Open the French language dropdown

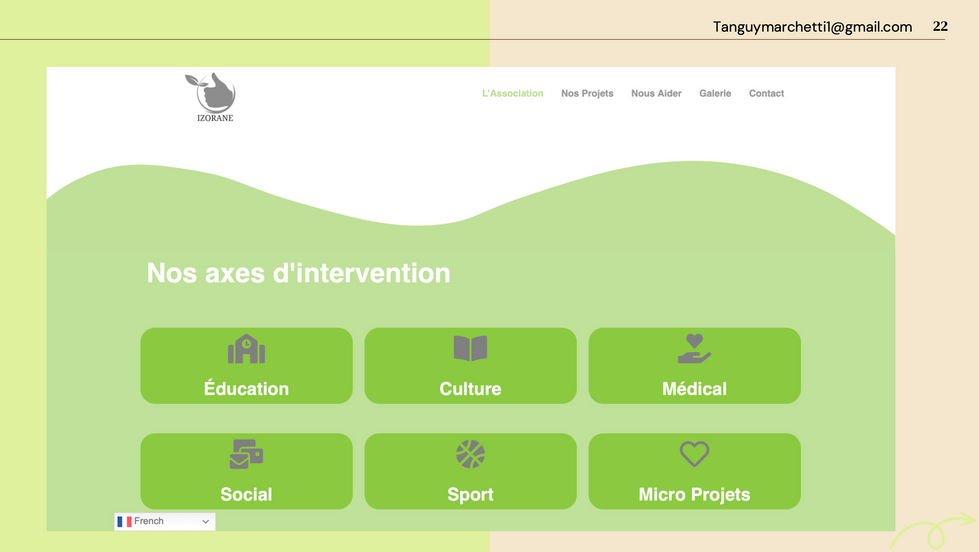[165, 521]
